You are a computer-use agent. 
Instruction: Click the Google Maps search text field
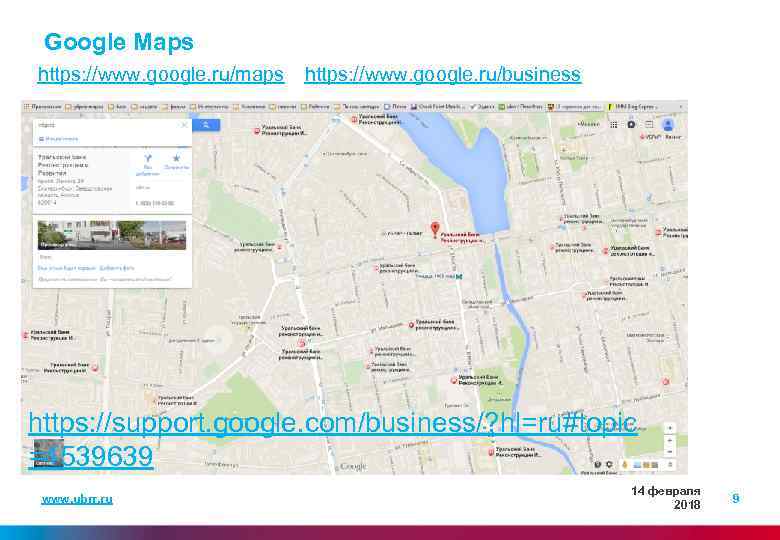[x=108, y=125]
